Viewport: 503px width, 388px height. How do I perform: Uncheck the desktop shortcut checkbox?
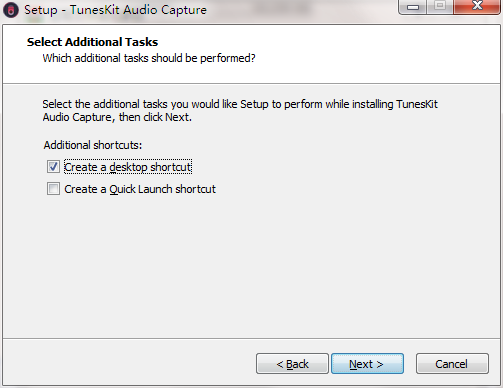(53, 167)
